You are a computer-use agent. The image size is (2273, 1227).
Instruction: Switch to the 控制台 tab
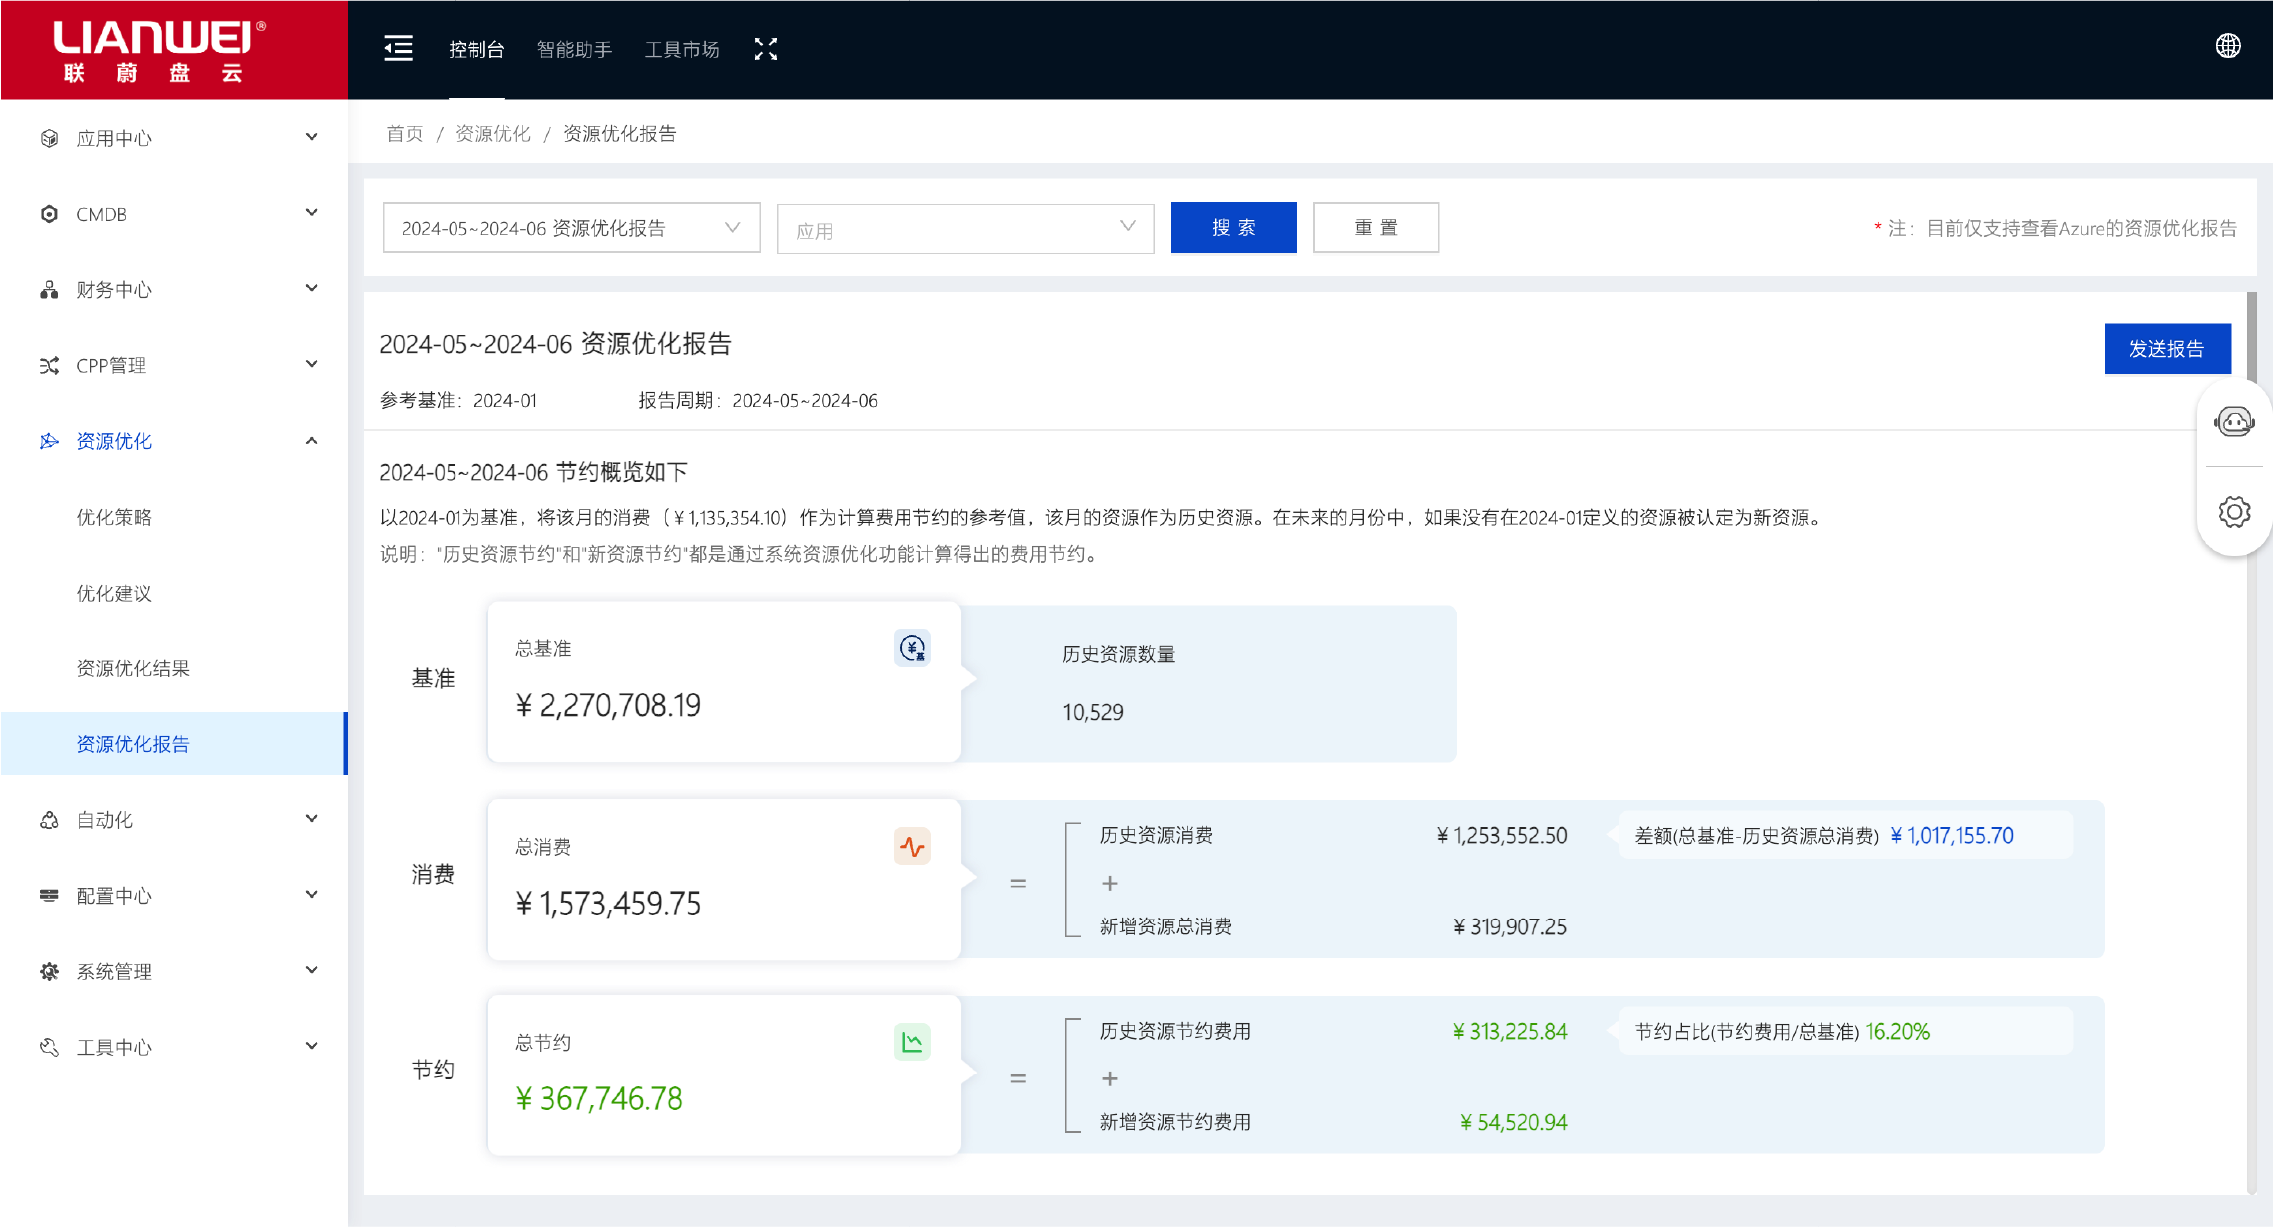coord(477,50)
